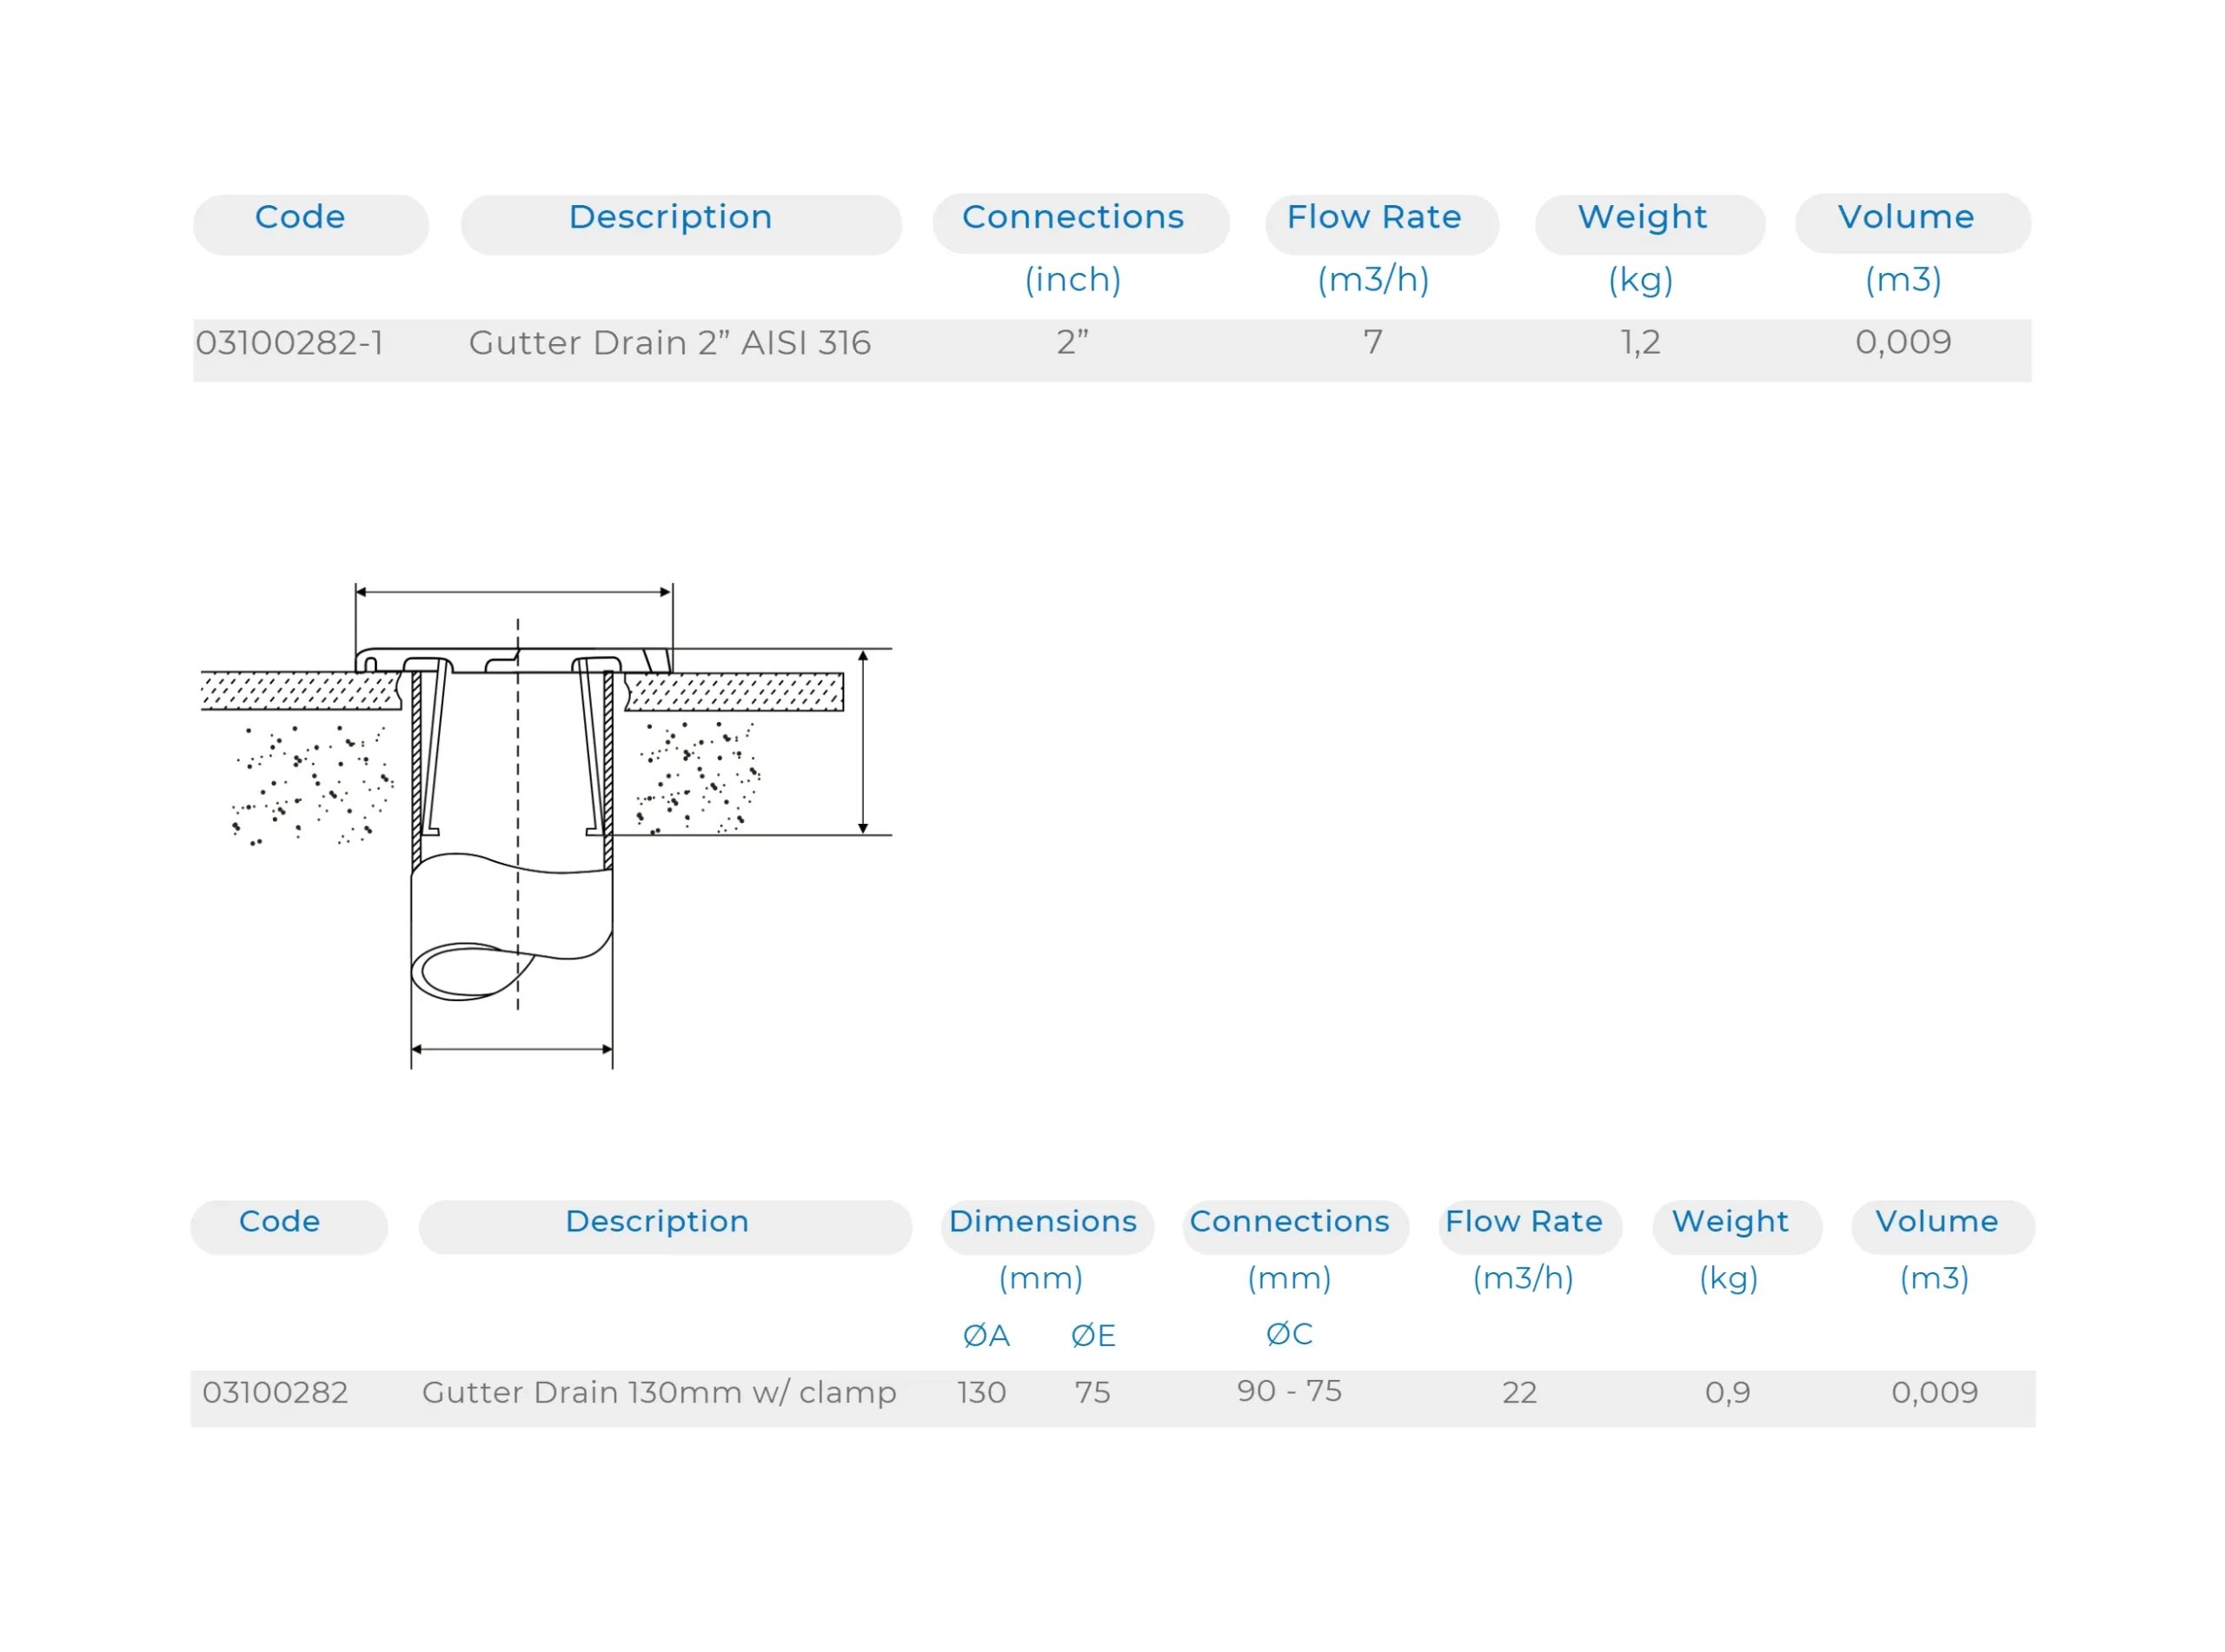
Task: Click the bottom Flow Rate header pill
Action: coord(1523,1221)
